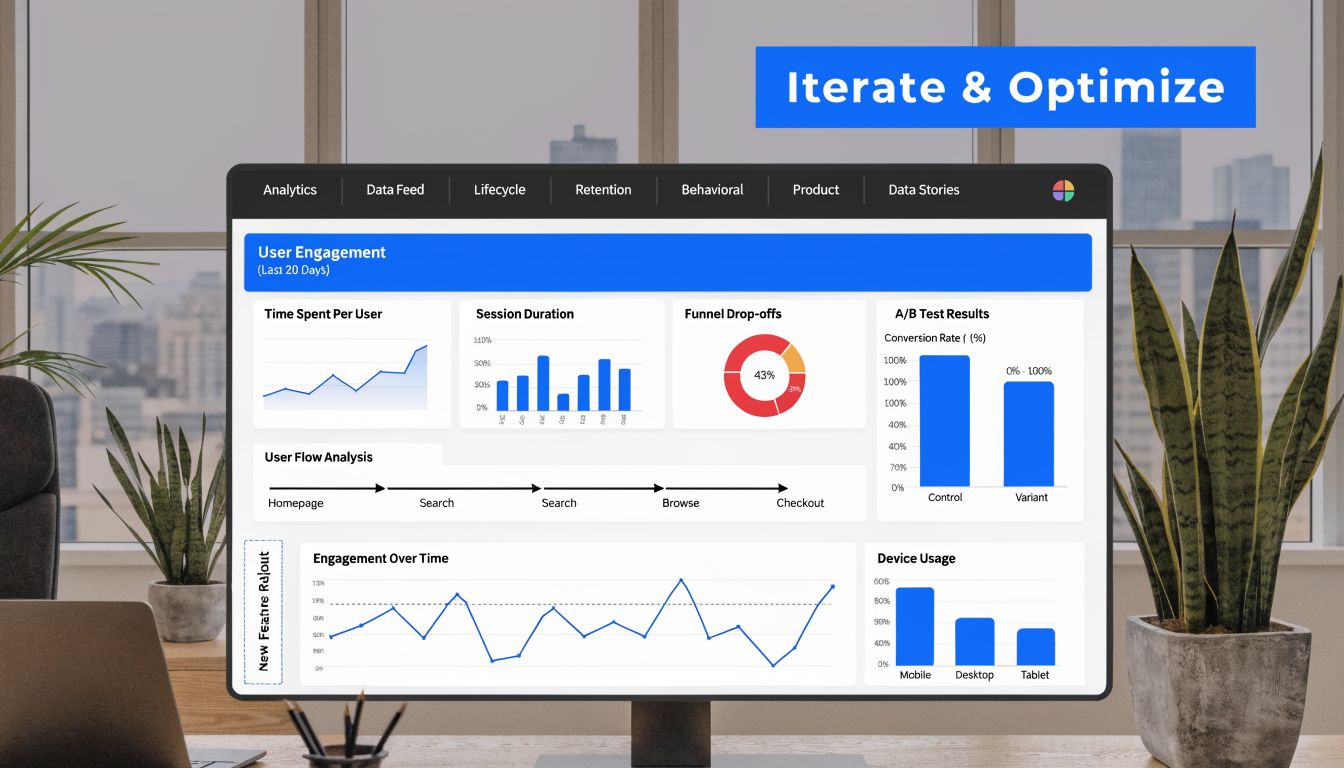The width and height of the screenshot is (1344, 768).
Task: Click the colorful pie logo icon
Action: [1063, 190]
